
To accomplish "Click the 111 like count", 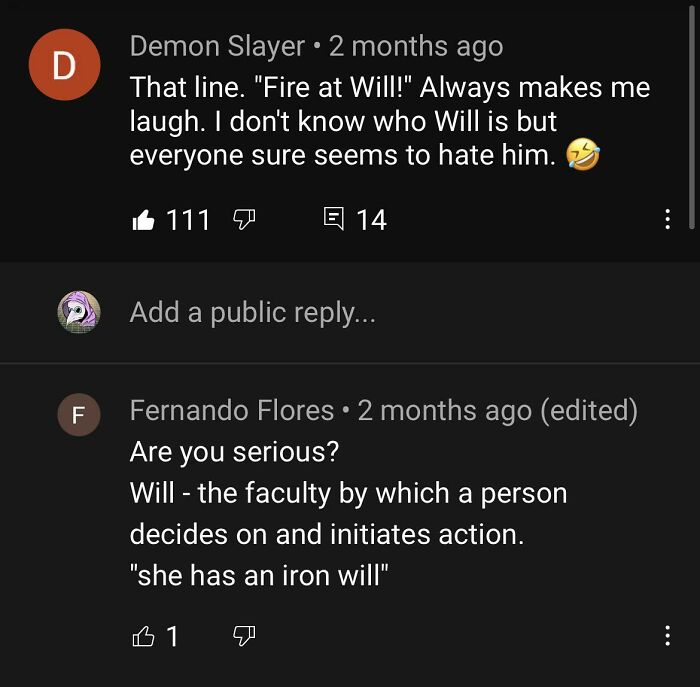I will coord(188,219).
